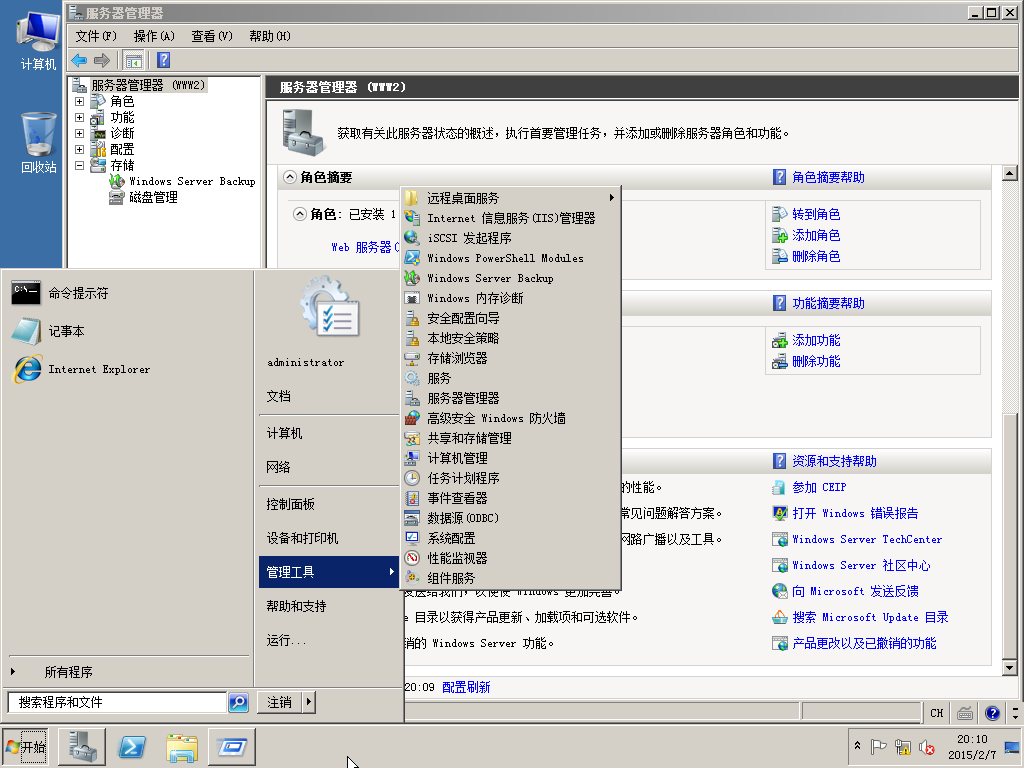Launch 安全配置向导
The width and height of the screenshot is (1024, 768).
tap(510, 318)
